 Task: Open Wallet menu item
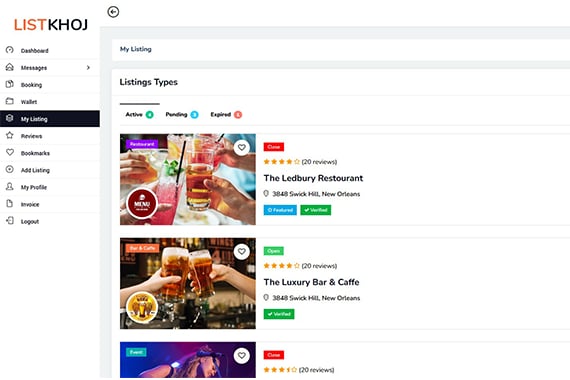point(50,102)
